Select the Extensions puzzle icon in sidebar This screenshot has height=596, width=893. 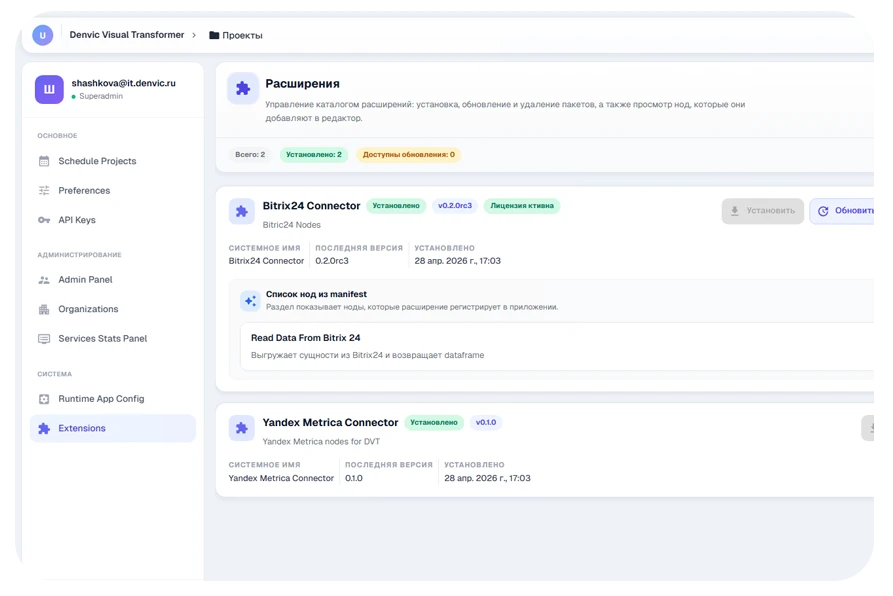coord(44,429)
